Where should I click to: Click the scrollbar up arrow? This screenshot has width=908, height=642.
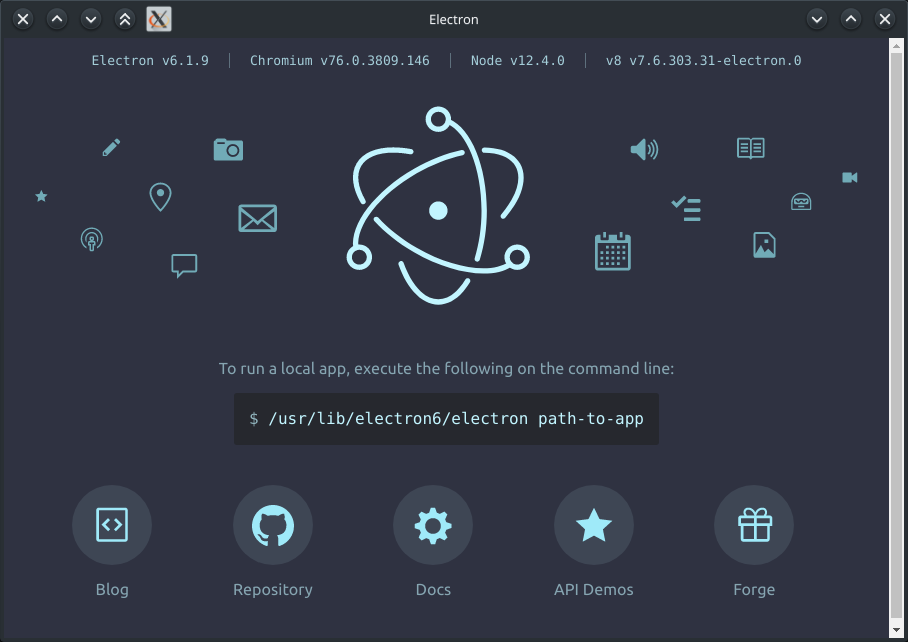[x=896, y=45]
